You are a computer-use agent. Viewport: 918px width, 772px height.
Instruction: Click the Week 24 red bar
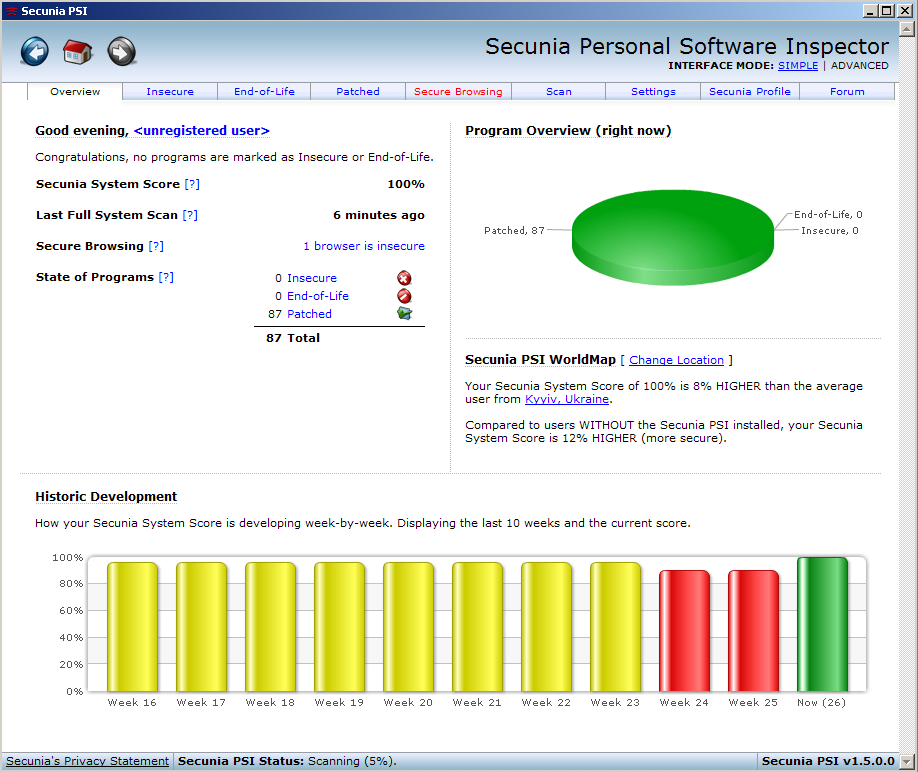point(684,631)
